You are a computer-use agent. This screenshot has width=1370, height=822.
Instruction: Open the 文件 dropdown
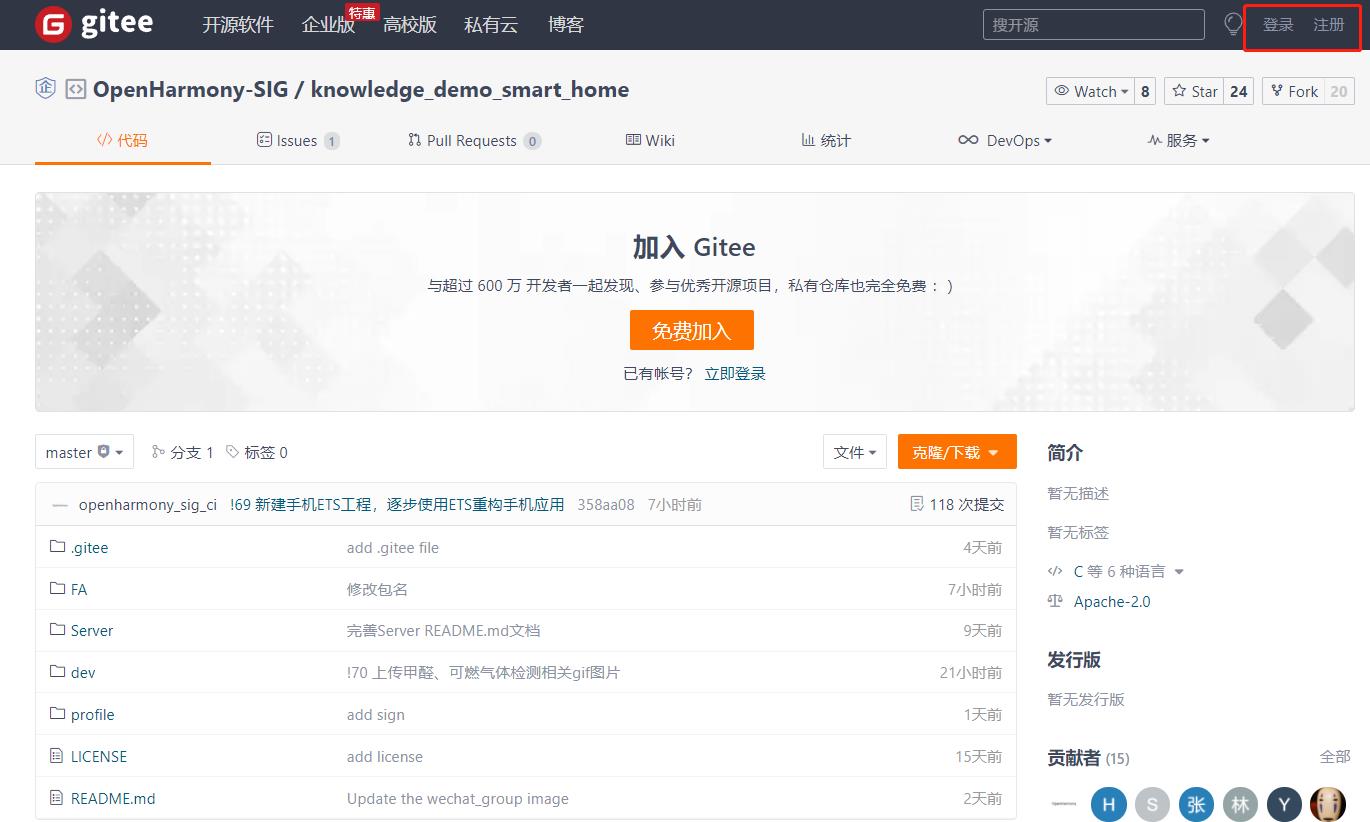855,452
